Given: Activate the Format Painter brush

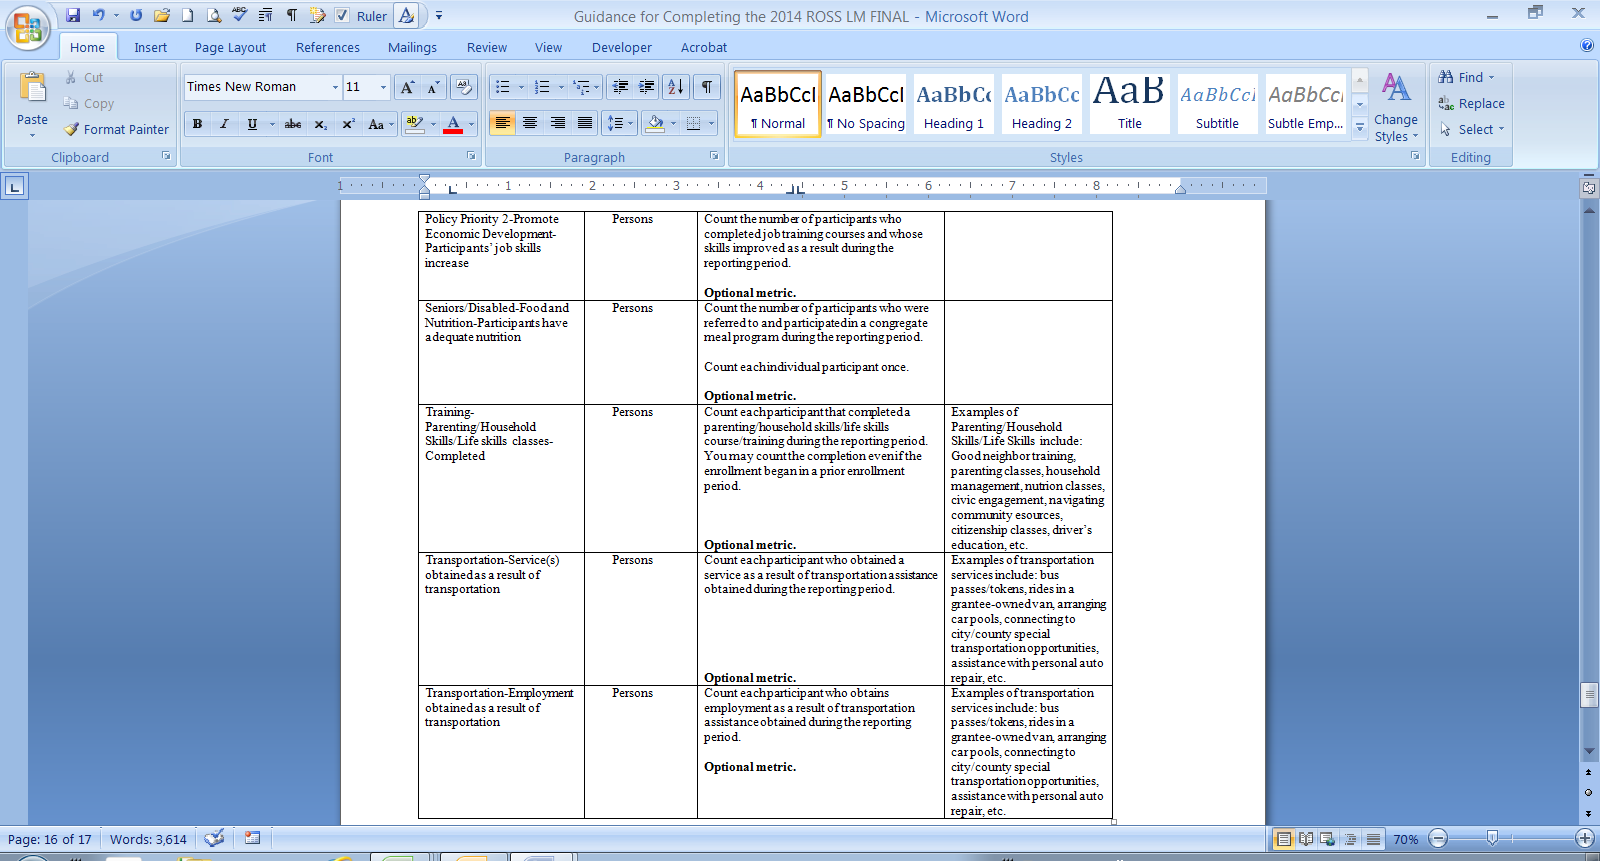Looking at the screenshot, I should (116, 129).
